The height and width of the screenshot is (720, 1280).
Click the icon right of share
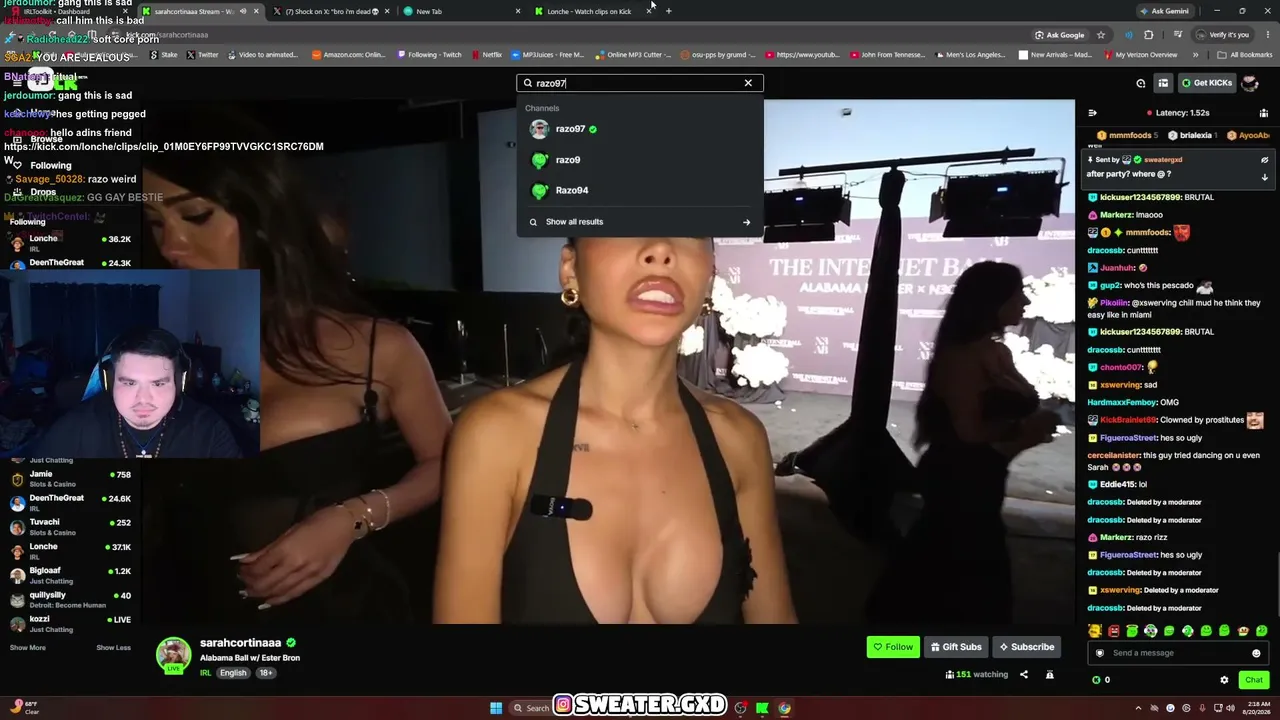tap(1049, 675)
